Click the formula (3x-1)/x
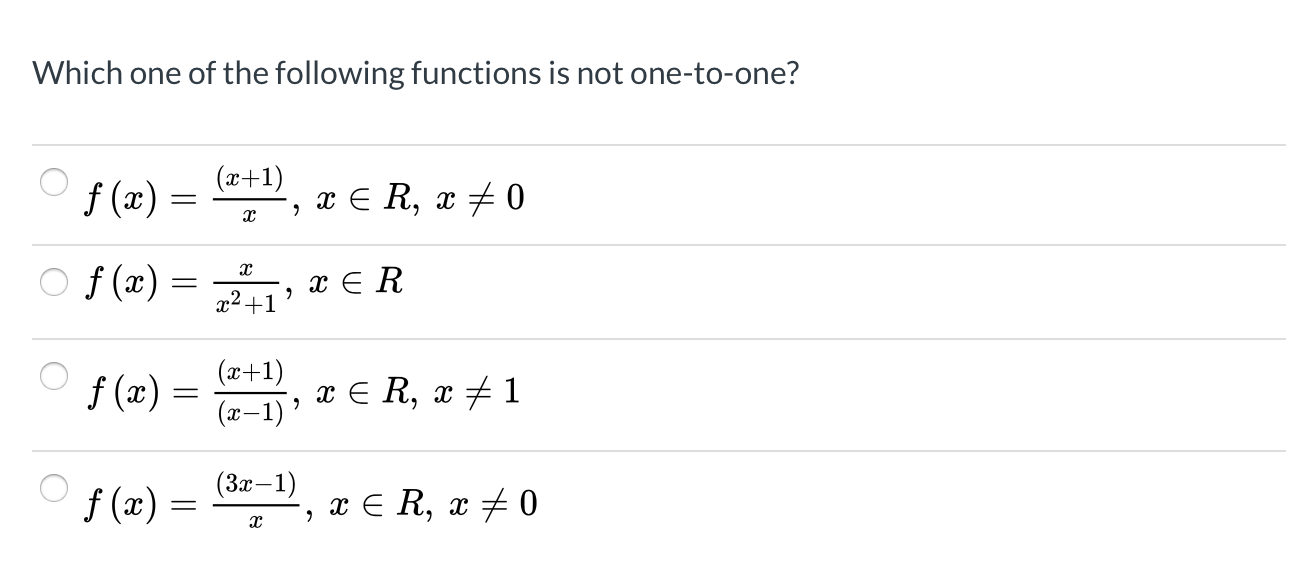 [x=254, y=501]
